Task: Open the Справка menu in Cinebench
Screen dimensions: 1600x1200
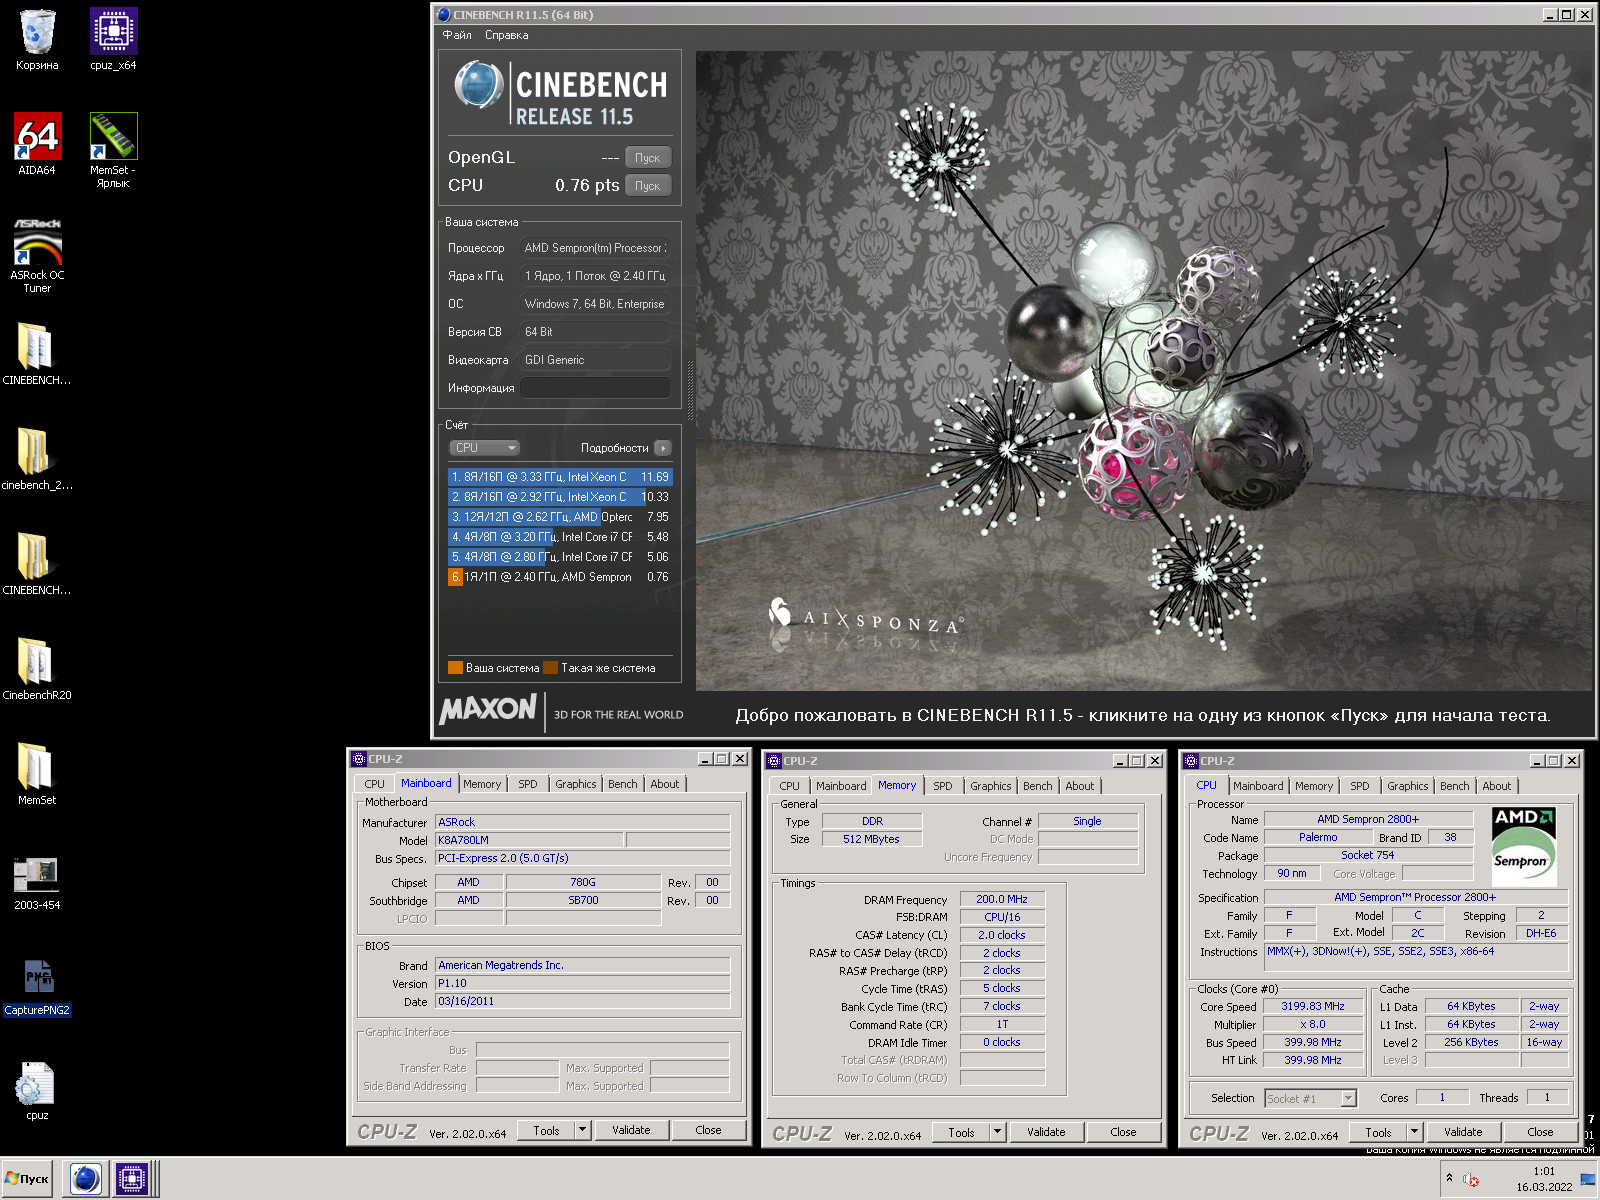Action: tap(506, 35)
